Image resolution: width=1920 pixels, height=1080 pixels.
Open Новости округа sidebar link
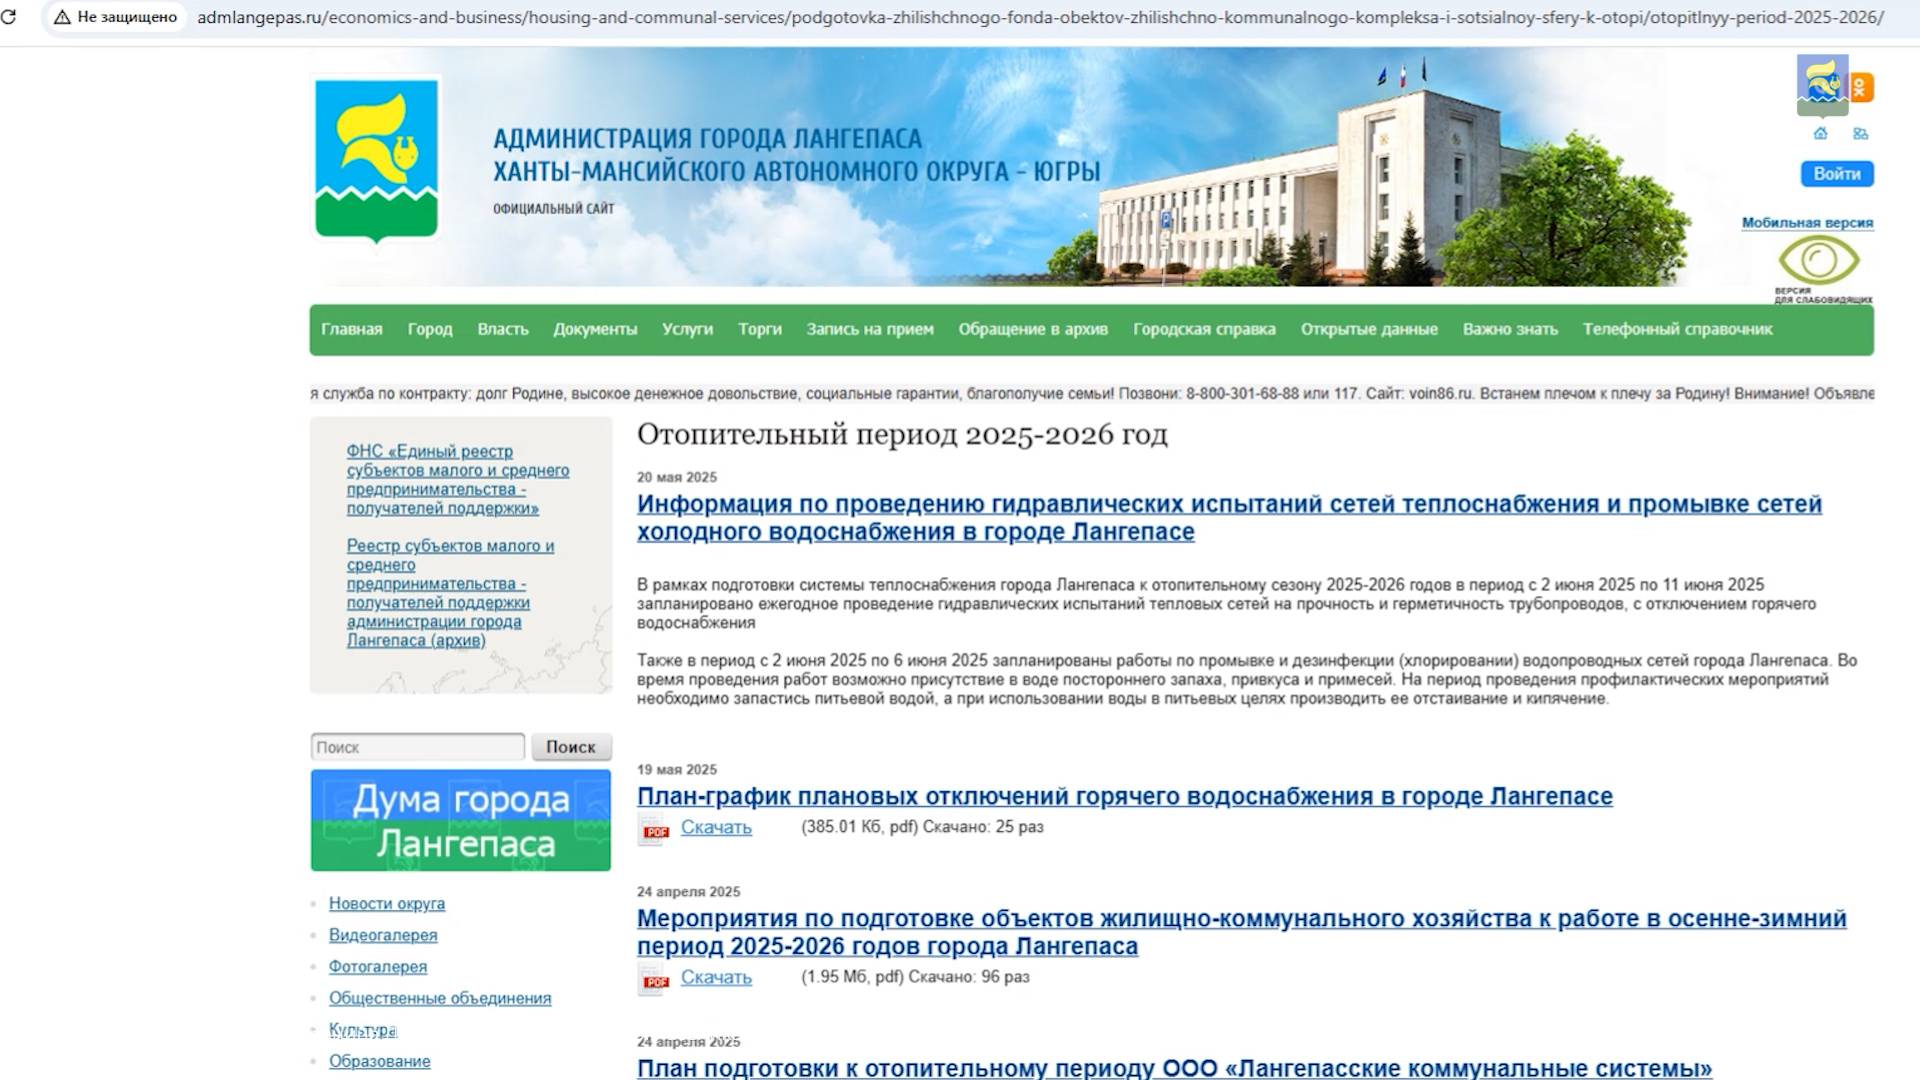pos(387,903)
